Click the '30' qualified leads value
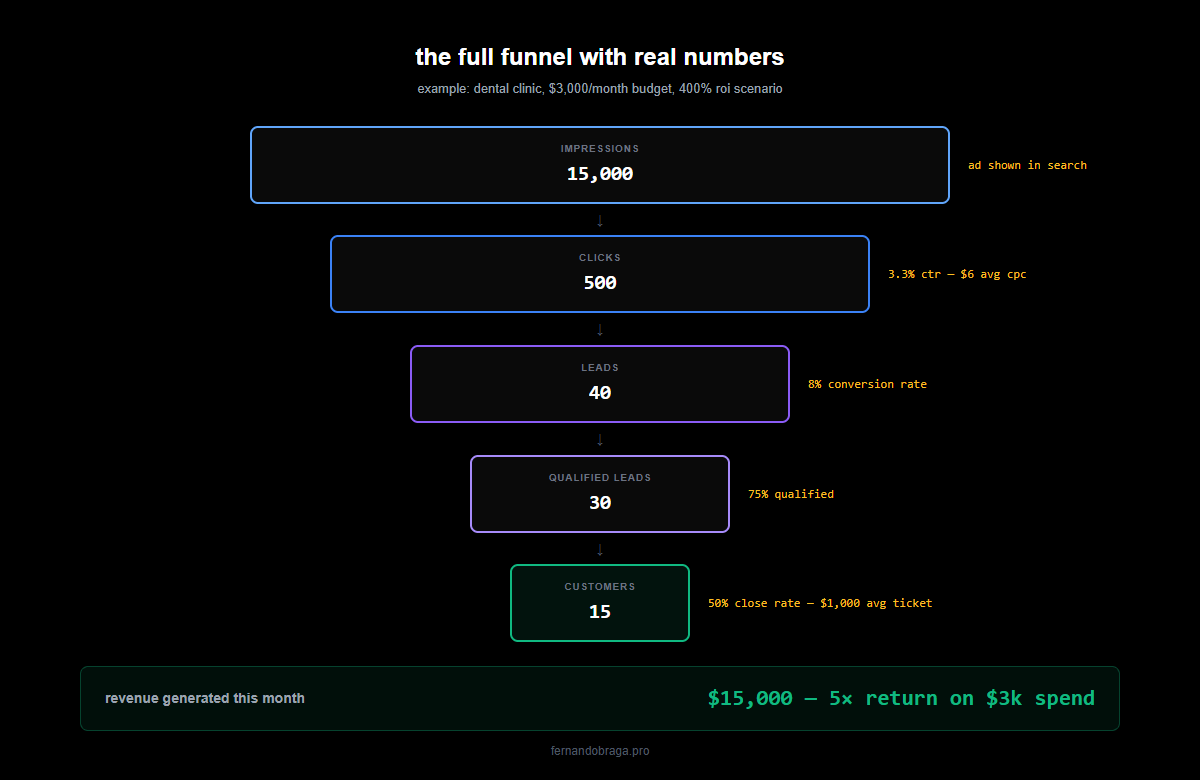1200x780 pixels. coord(600,503)
